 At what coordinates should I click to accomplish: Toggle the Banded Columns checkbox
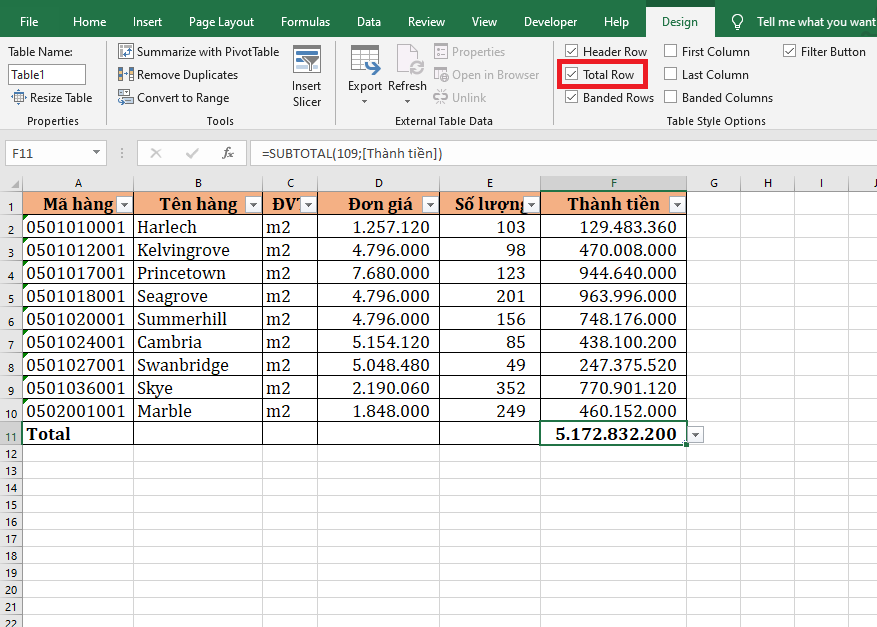coord(670,97)
